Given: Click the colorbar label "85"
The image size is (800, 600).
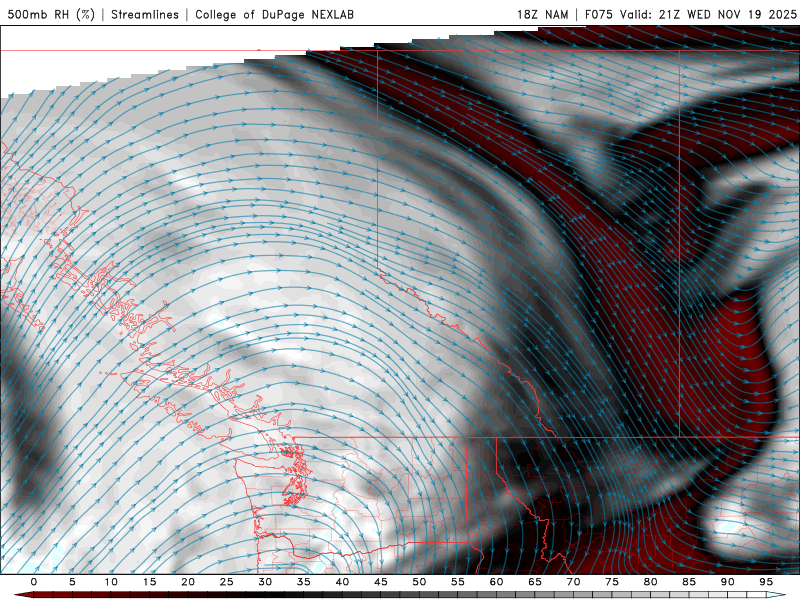Looking at the screenshot, I should coord(689,582).
